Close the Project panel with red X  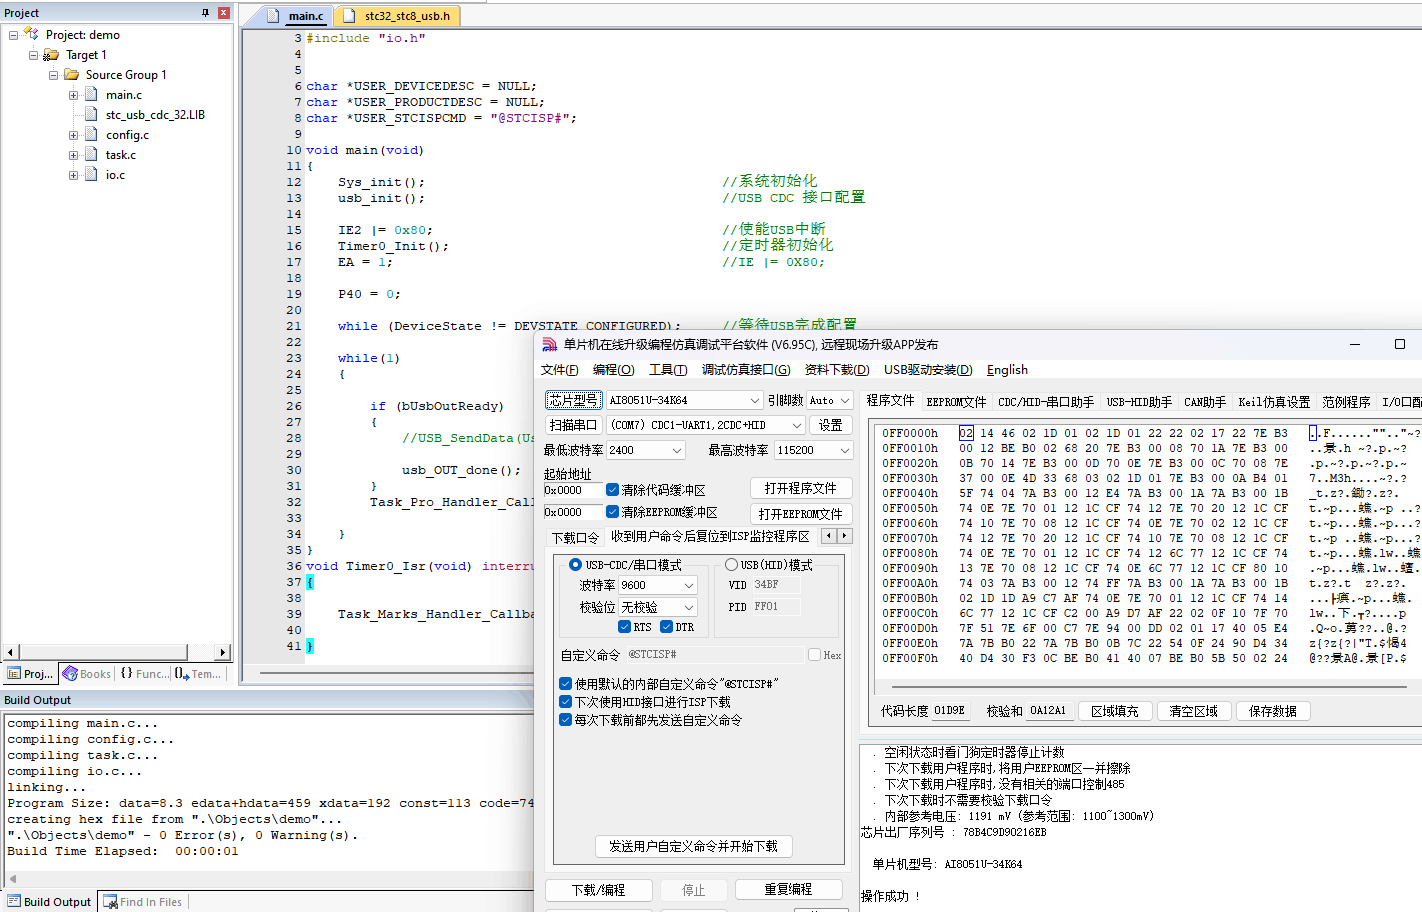point(224,13)
